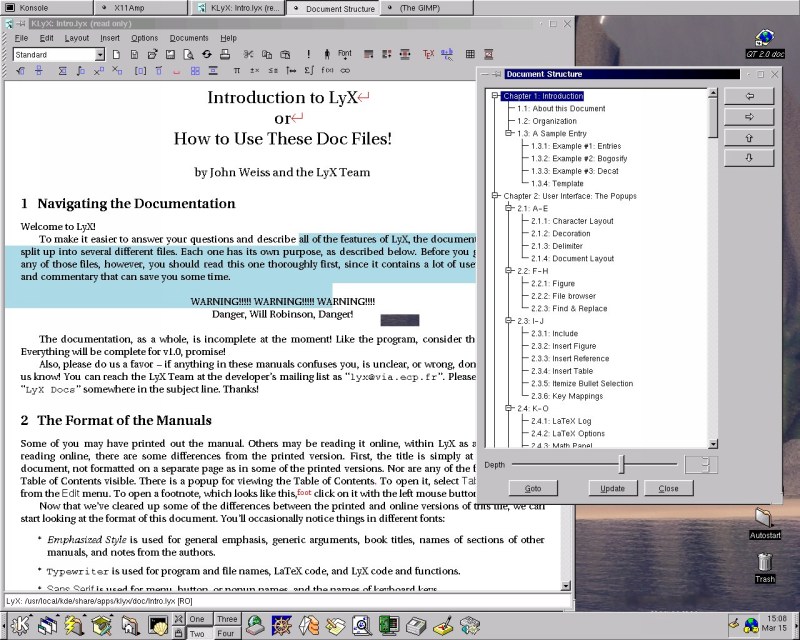The height and width of the screenshot is (640, 800).
Task: Click the down arrow button in Document Structure
Action: (x=749, y=158)
